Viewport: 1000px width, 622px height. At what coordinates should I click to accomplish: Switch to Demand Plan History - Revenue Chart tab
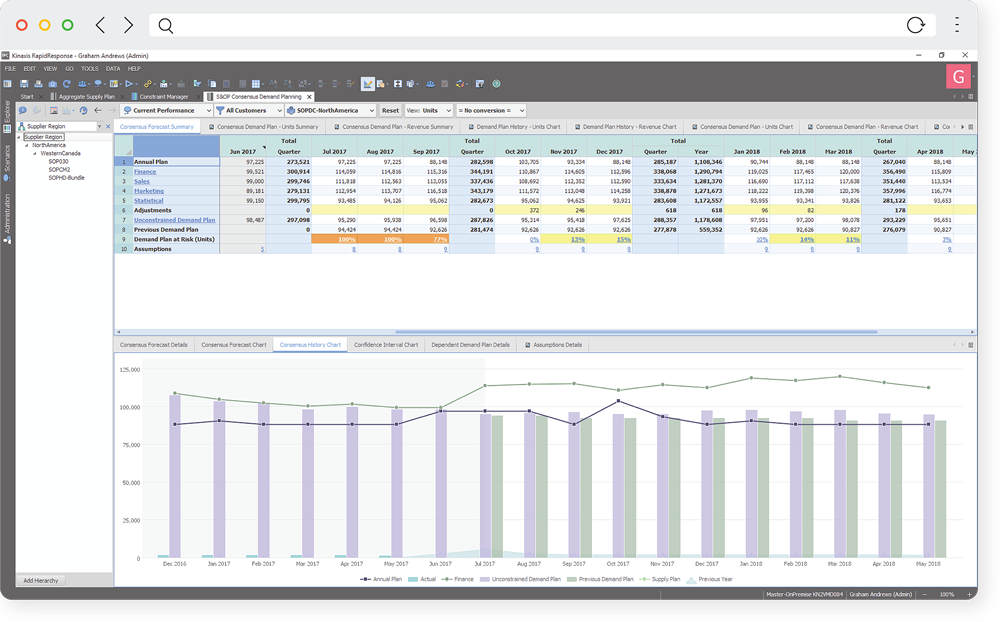[x=625, y=127]
